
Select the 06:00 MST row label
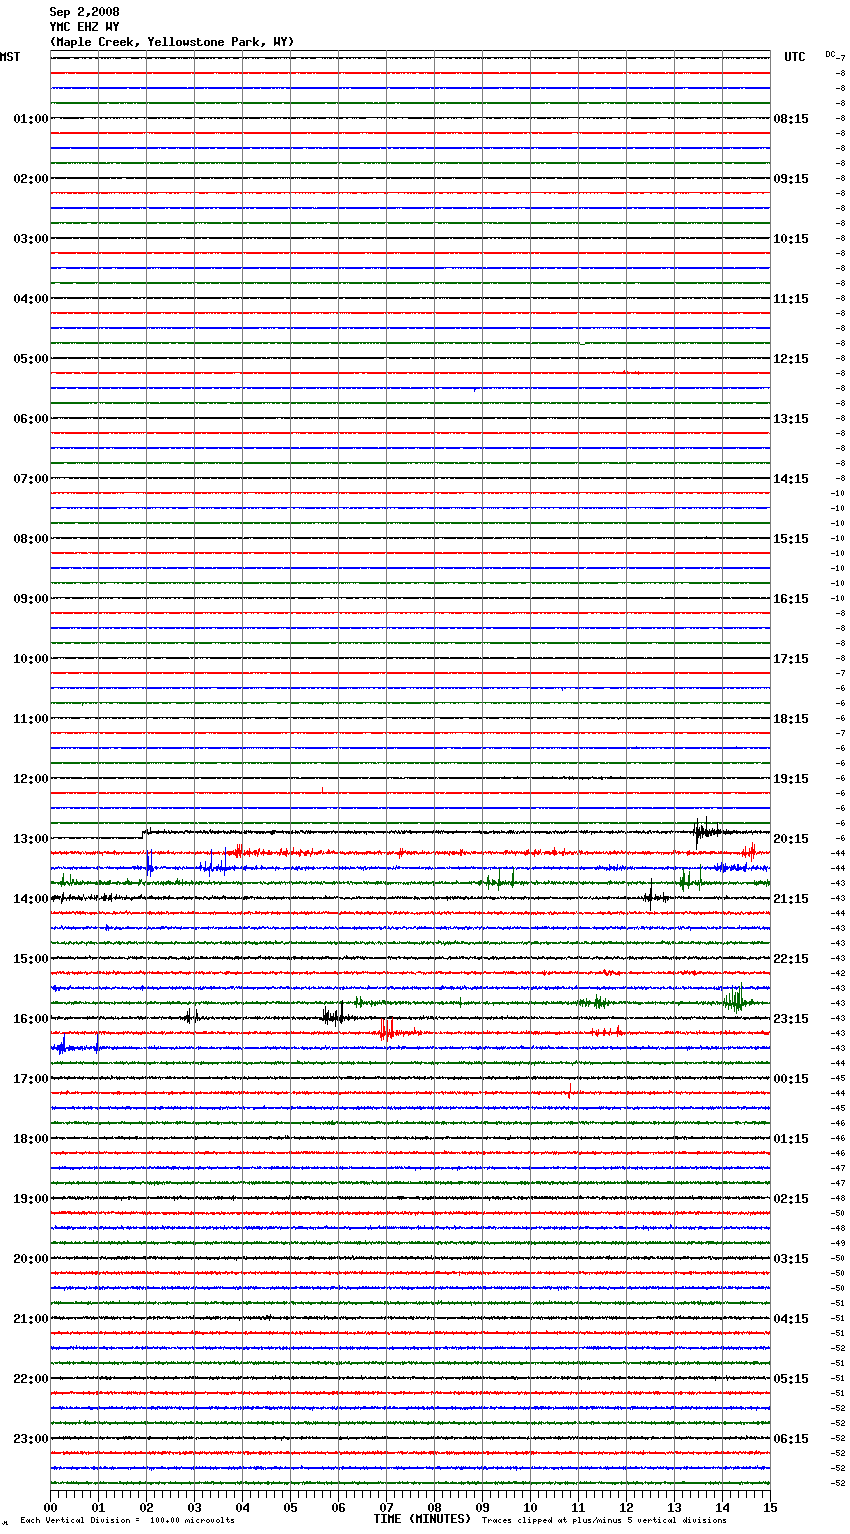(x=31, y=419)
